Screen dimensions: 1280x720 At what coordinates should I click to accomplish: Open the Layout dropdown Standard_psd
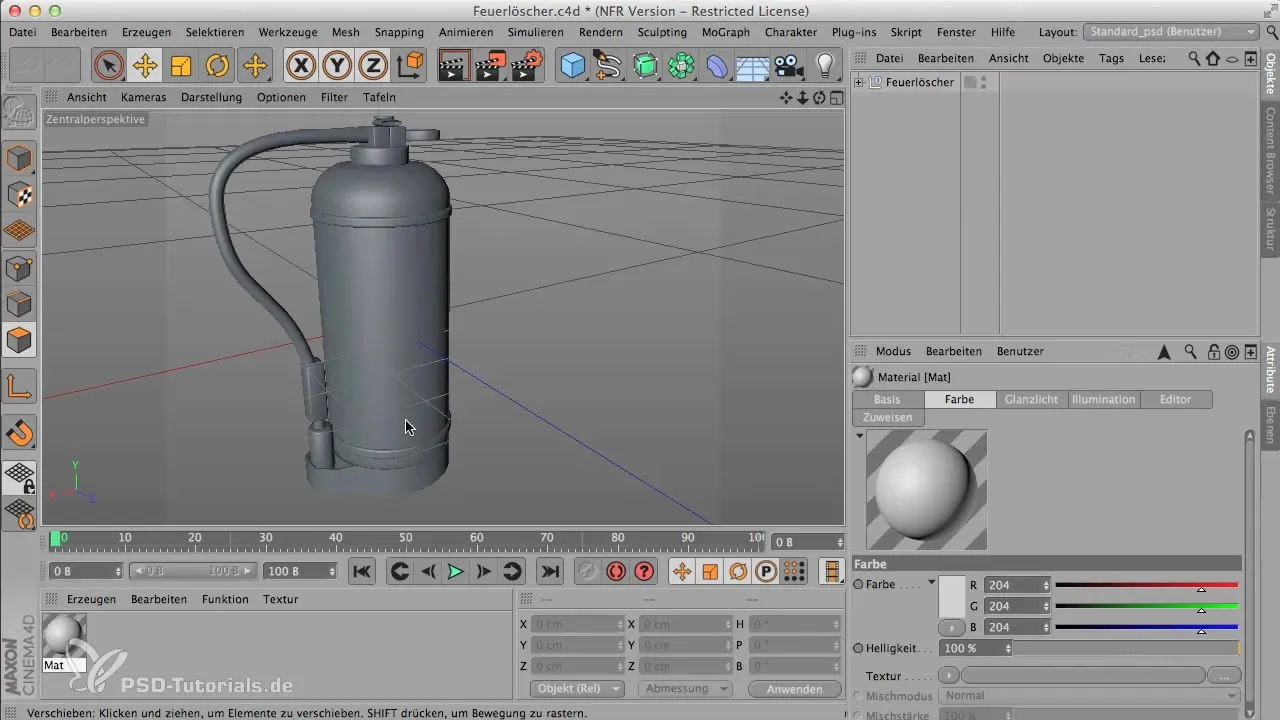click(x=1172, y=32)
